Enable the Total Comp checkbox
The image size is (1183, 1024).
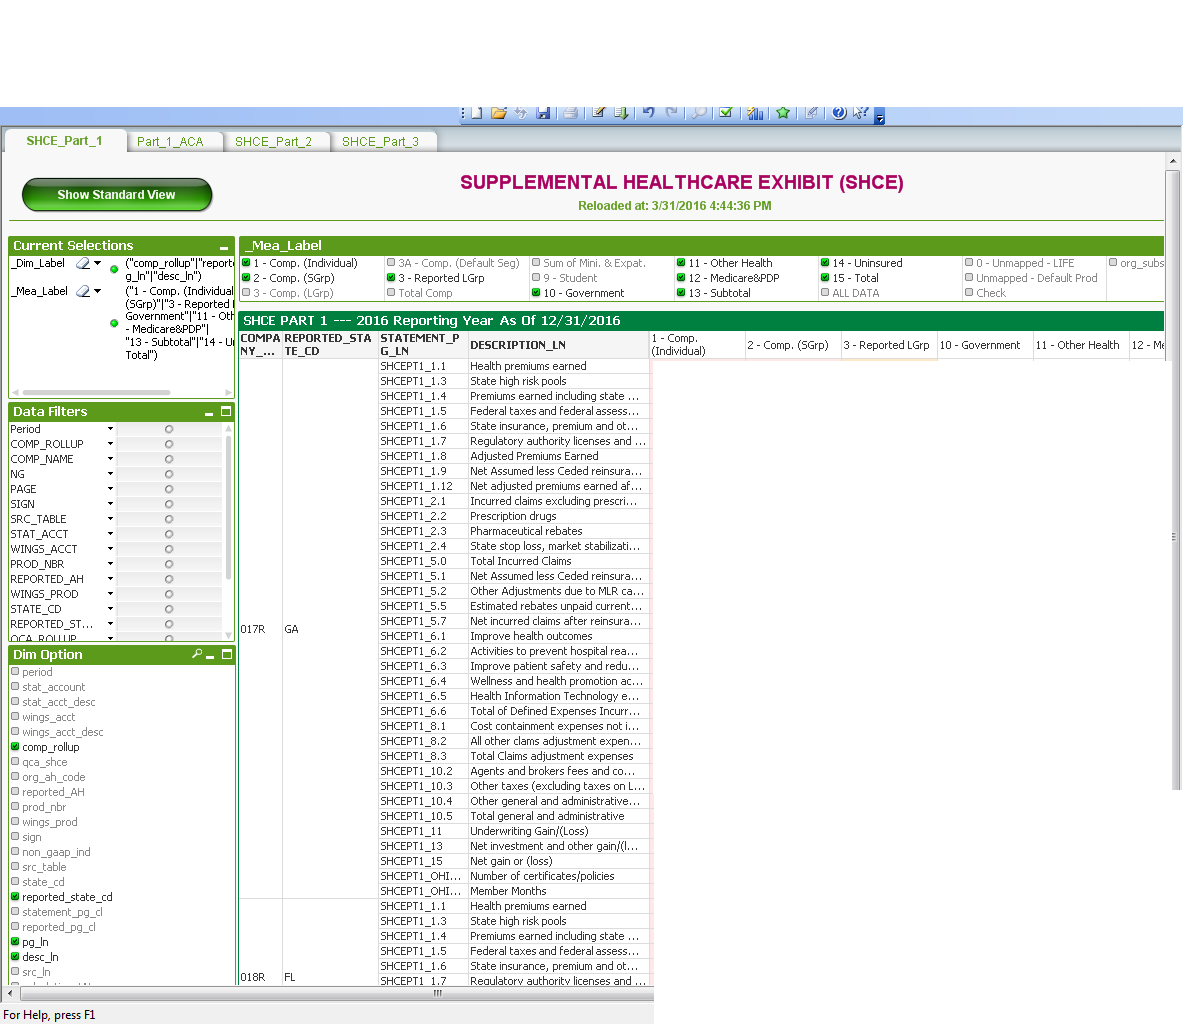point(390,293)
